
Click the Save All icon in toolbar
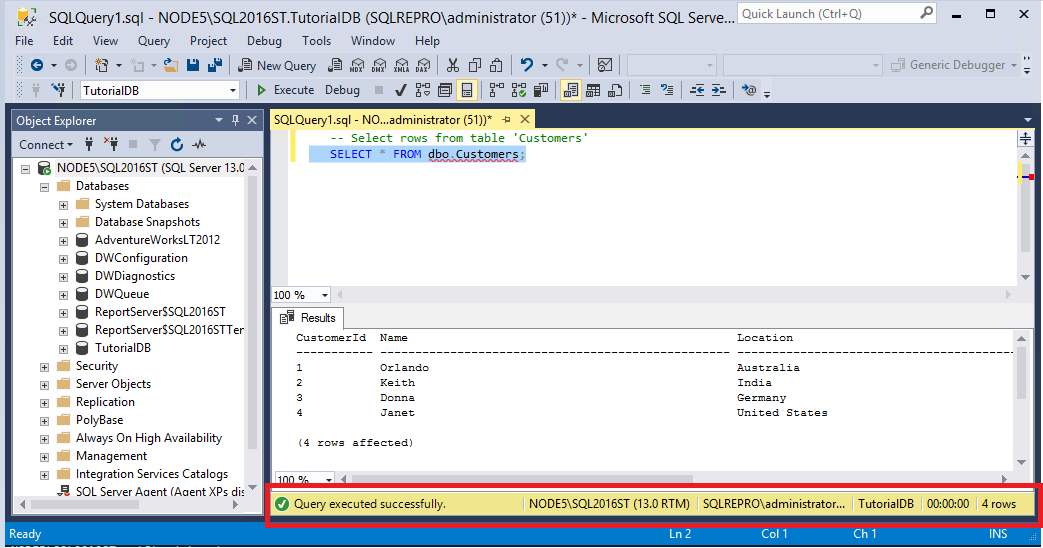pyautogui.click(x=214, y=65)
